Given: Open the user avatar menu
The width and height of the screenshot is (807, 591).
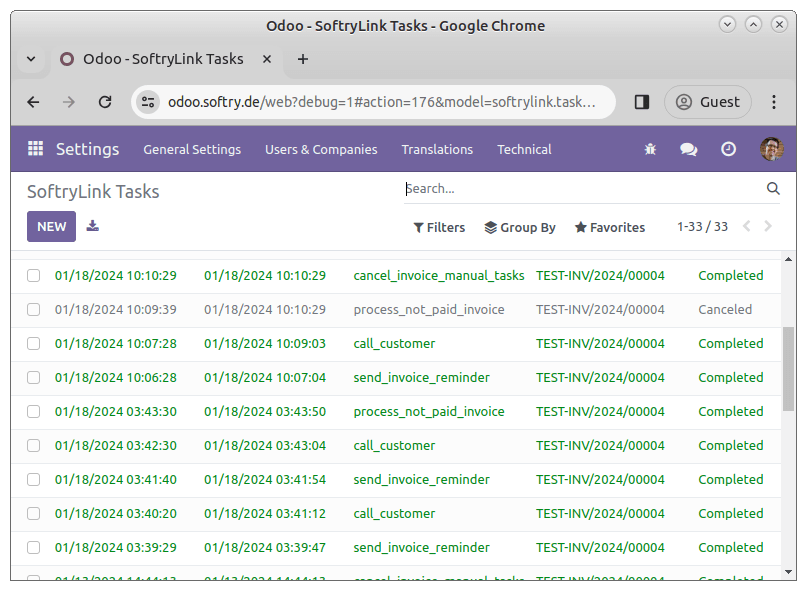Looking at the screenshot, I should point(771,149).
